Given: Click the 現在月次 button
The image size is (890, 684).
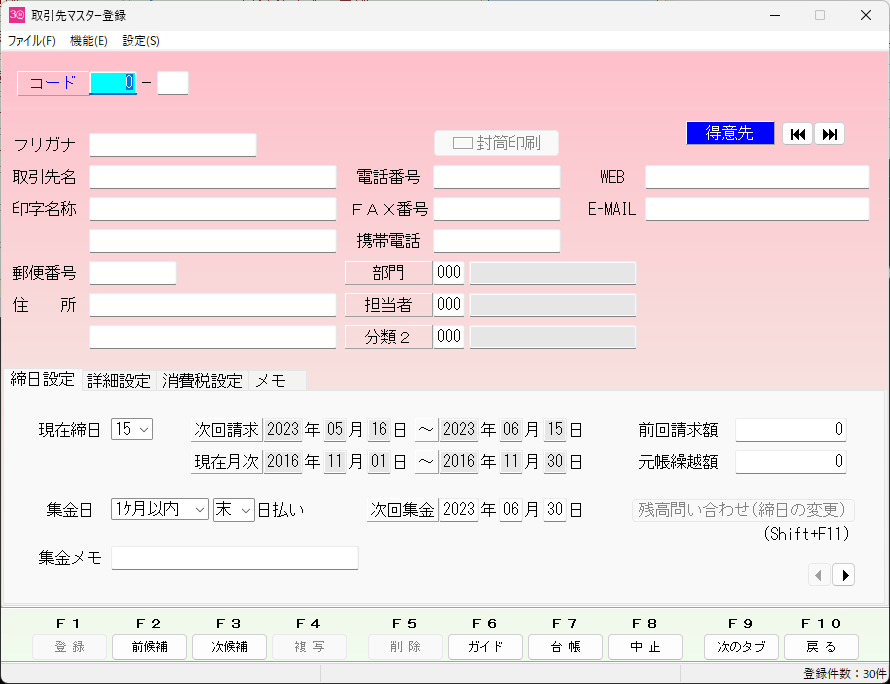Looking at the screenshot, I should click(226, 461).
